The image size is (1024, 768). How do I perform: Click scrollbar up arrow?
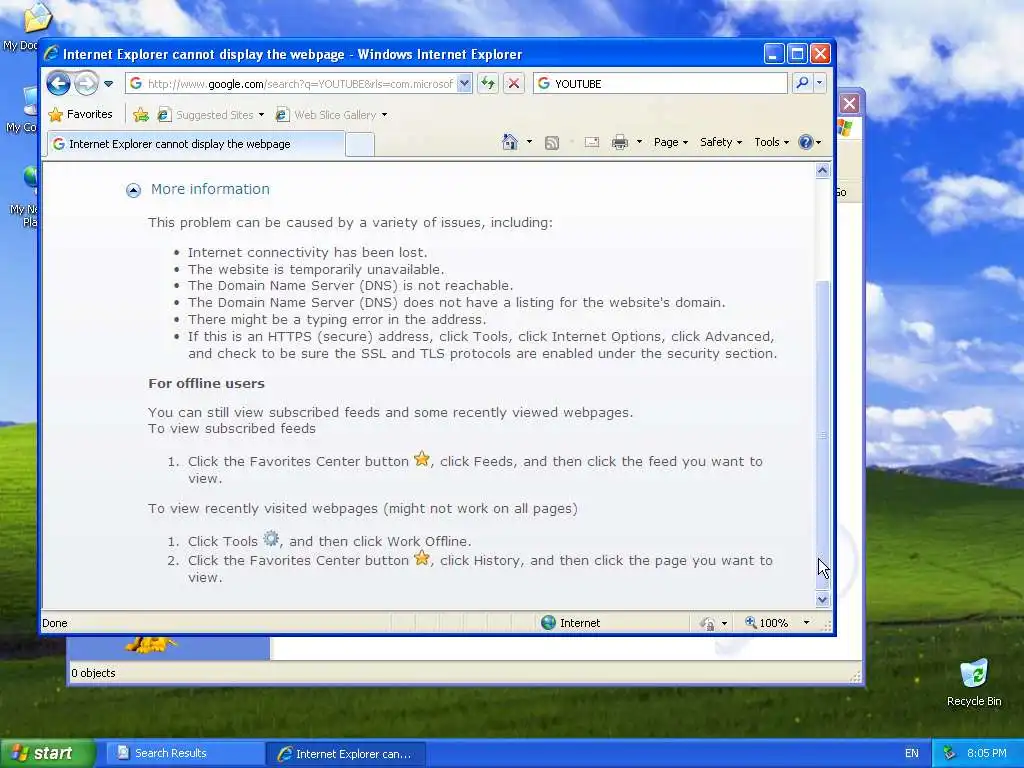(823, 170)
